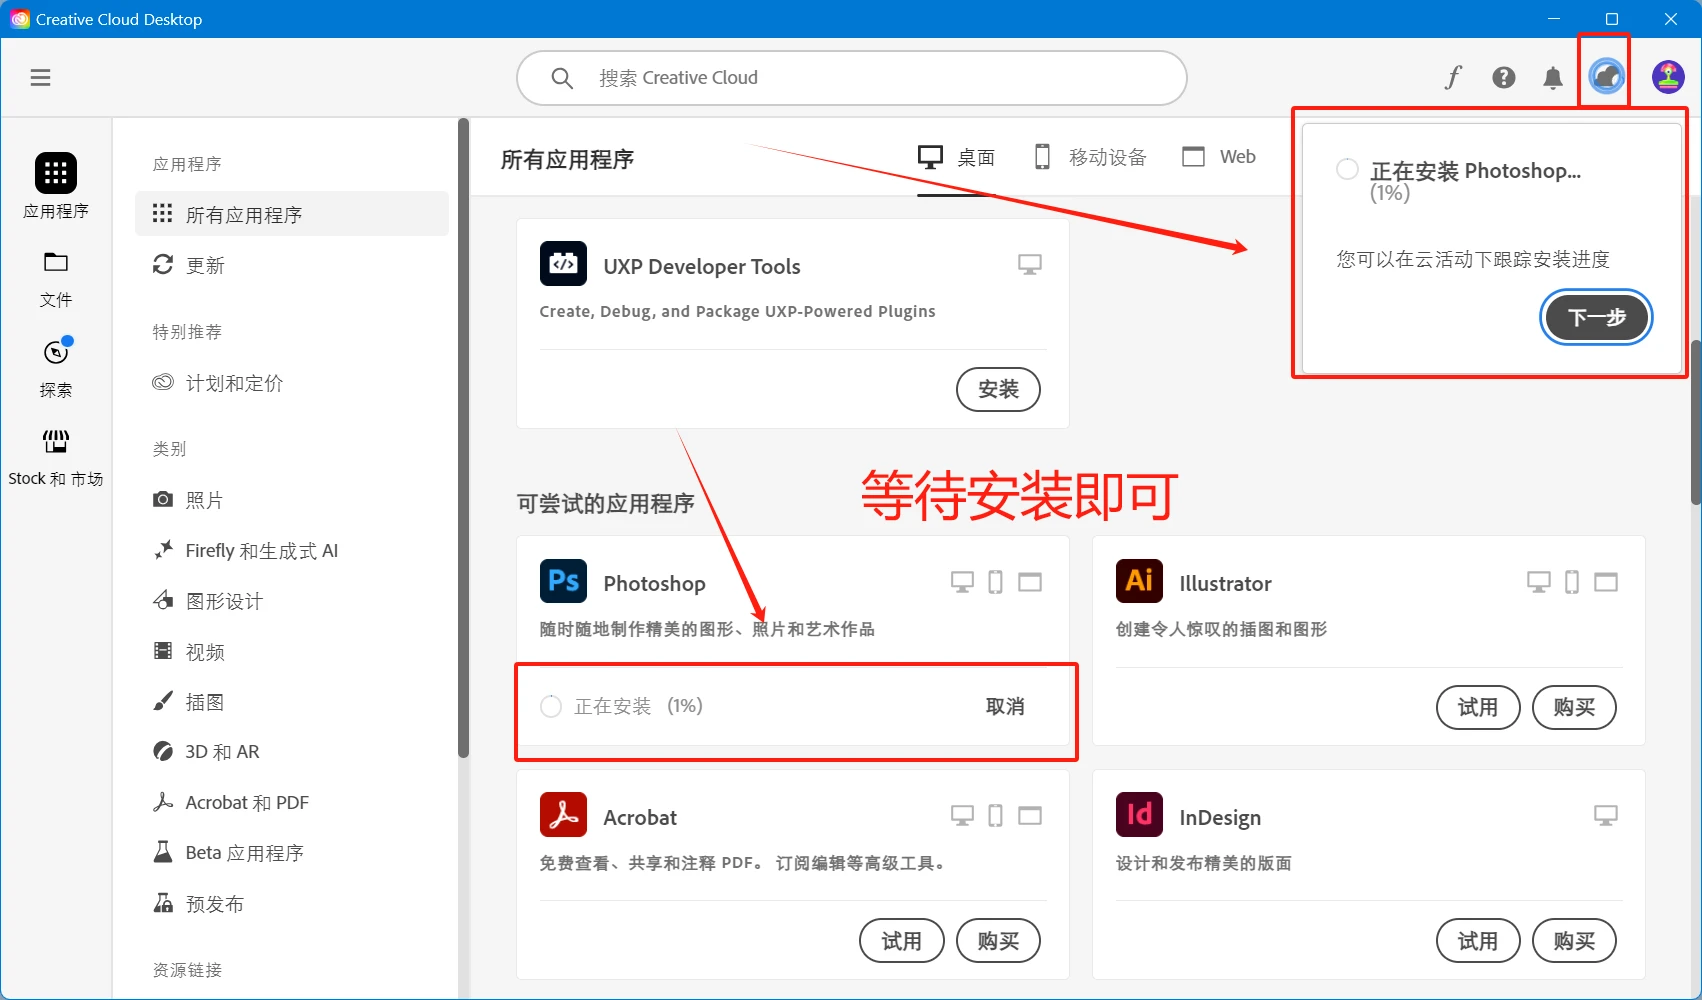
Task: Install UXP Developer Tools (安装)
Action: [998, 389]
